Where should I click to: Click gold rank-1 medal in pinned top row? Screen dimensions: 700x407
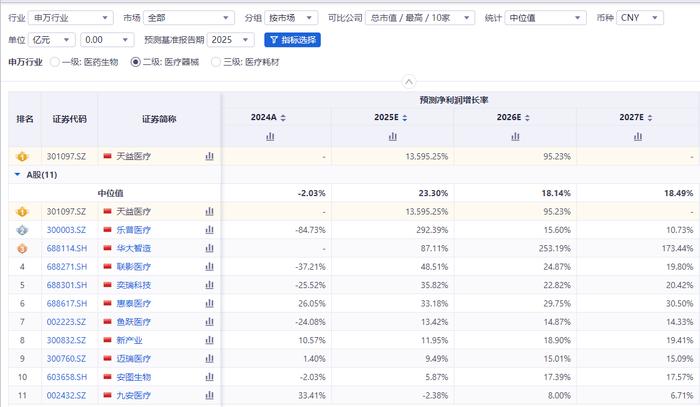(x=22, y=157)
